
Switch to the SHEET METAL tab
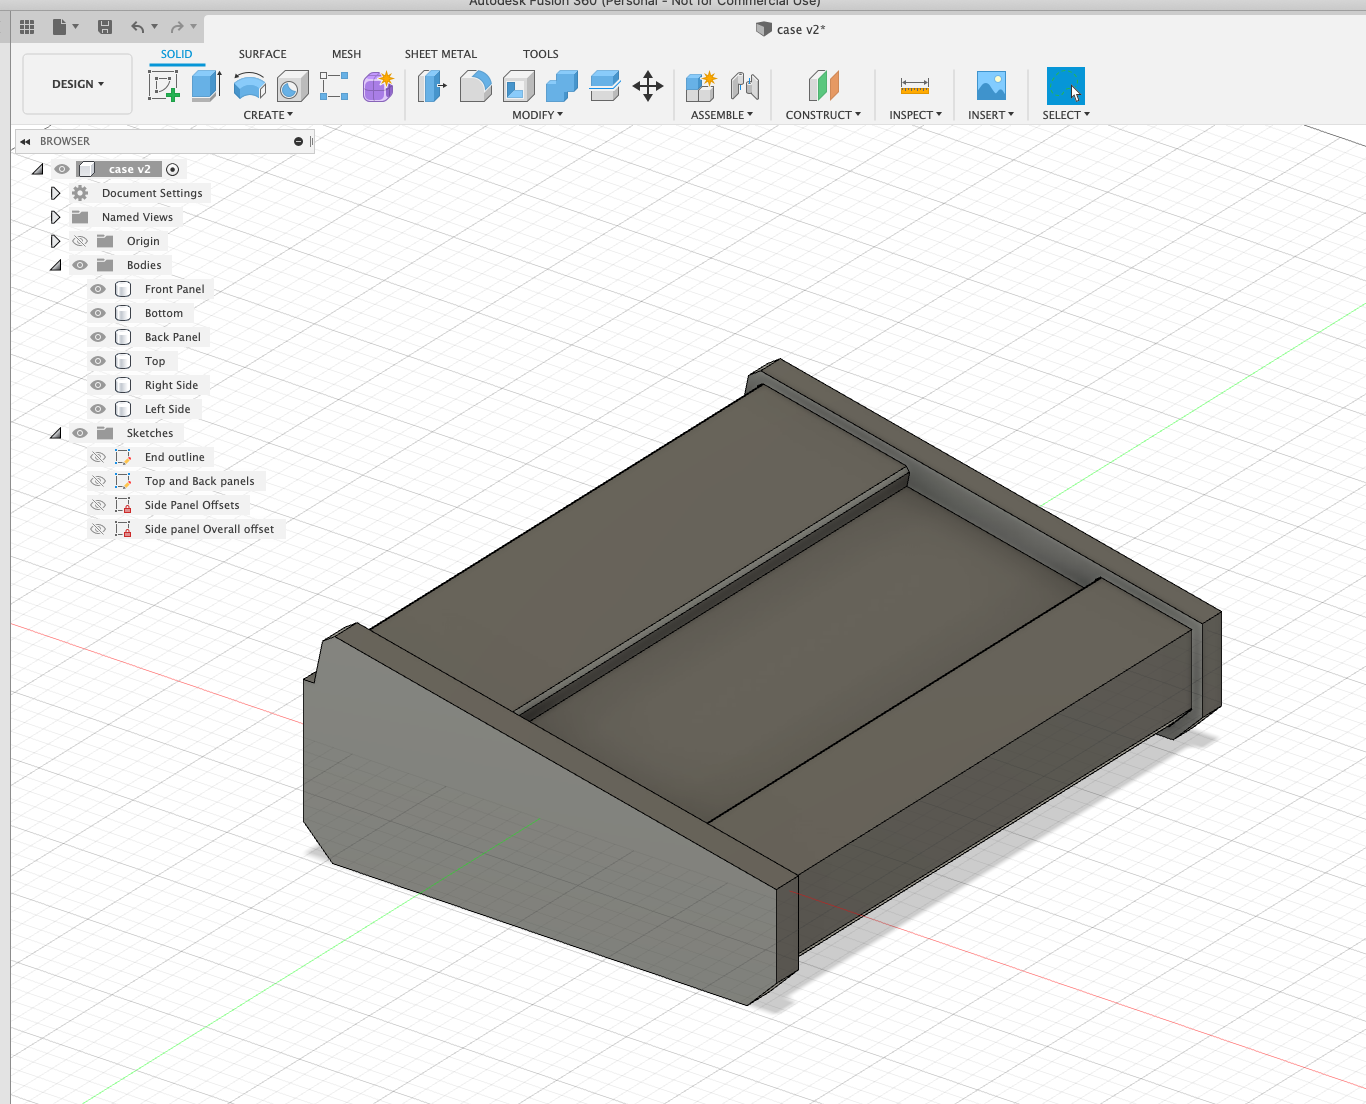pos(441,54)
